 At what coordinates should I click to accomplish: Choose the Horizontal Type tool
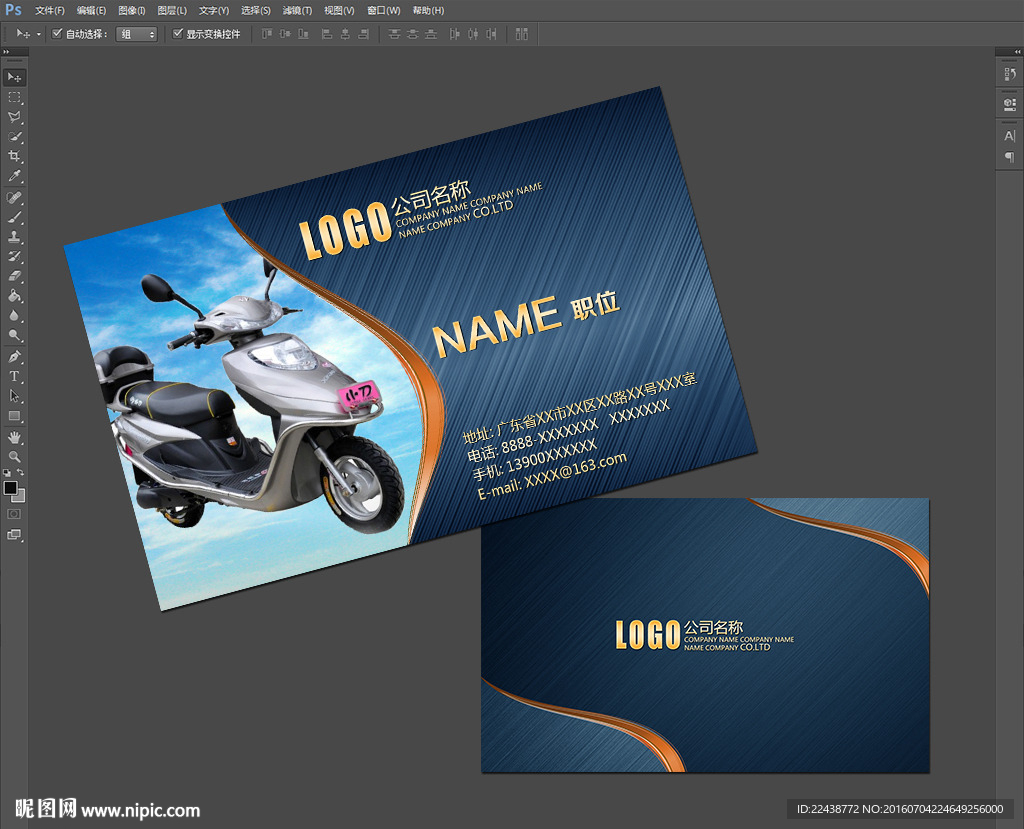pos(14,376)
